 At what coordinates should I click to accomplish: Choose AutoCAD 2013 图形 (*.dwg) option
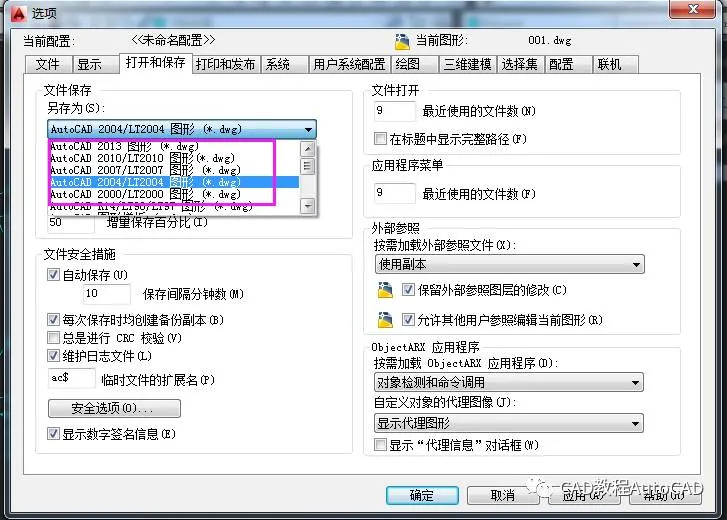[x=174, y=146]
